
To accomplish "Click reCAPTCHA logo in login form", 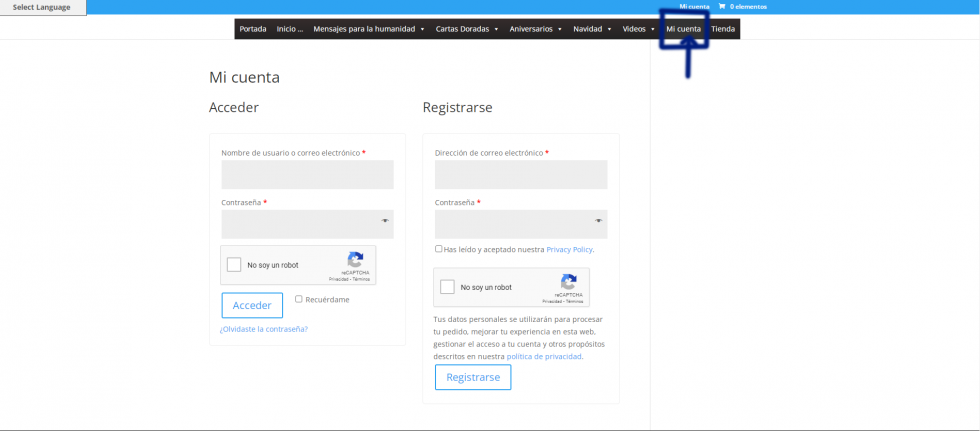I will click(355, 259).
